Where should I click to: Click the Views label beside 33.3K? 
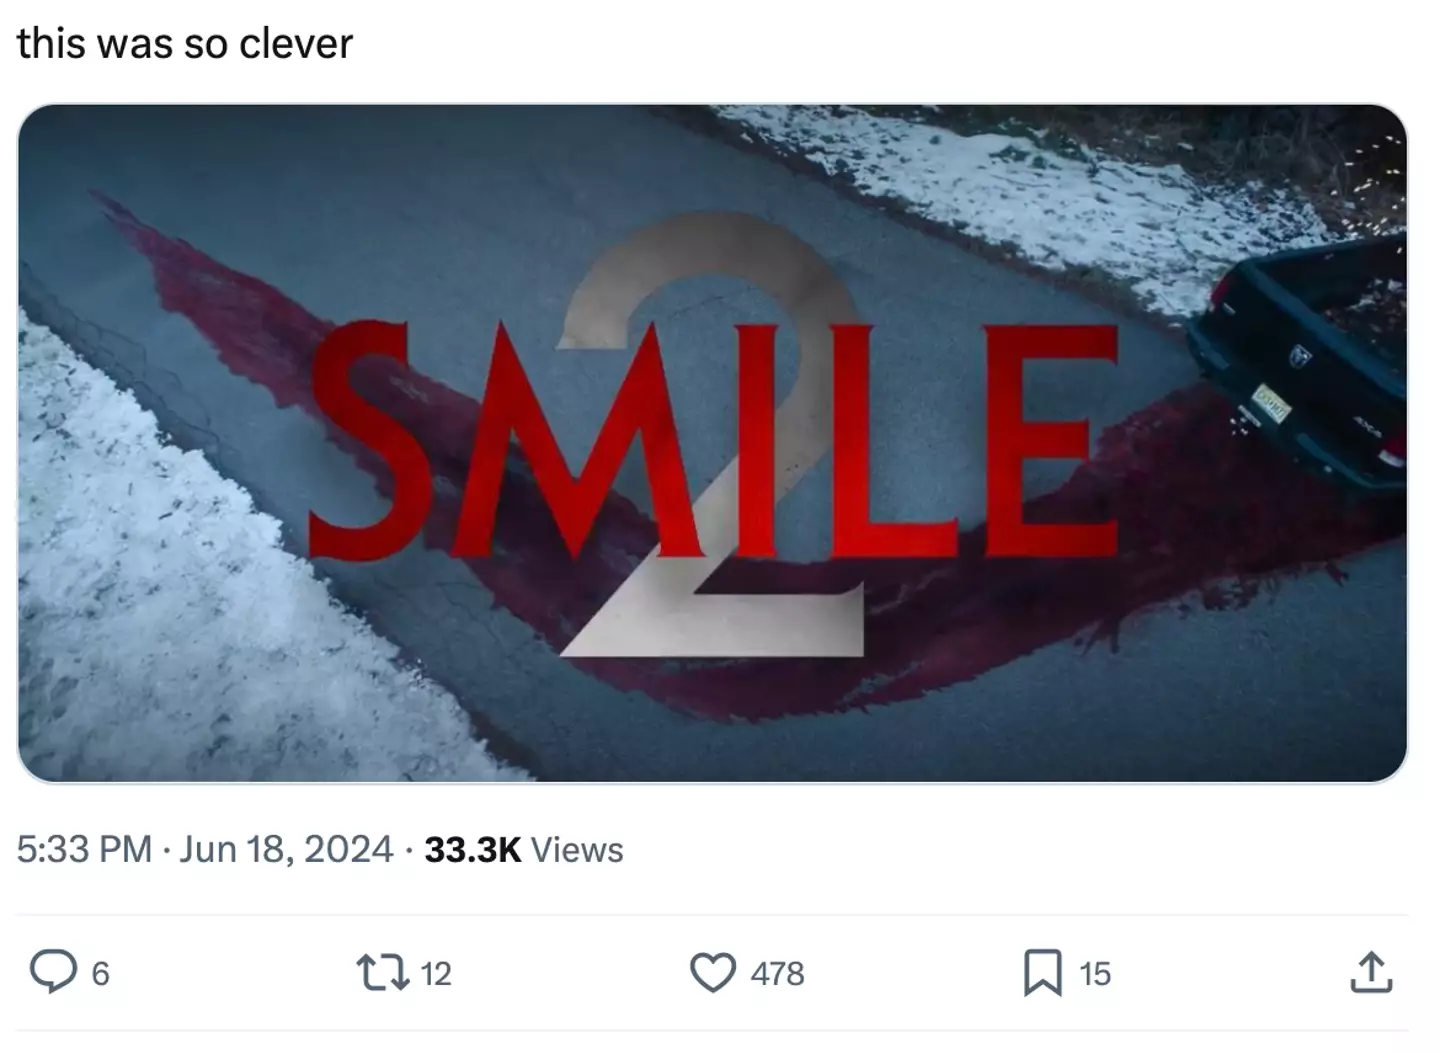577,849
